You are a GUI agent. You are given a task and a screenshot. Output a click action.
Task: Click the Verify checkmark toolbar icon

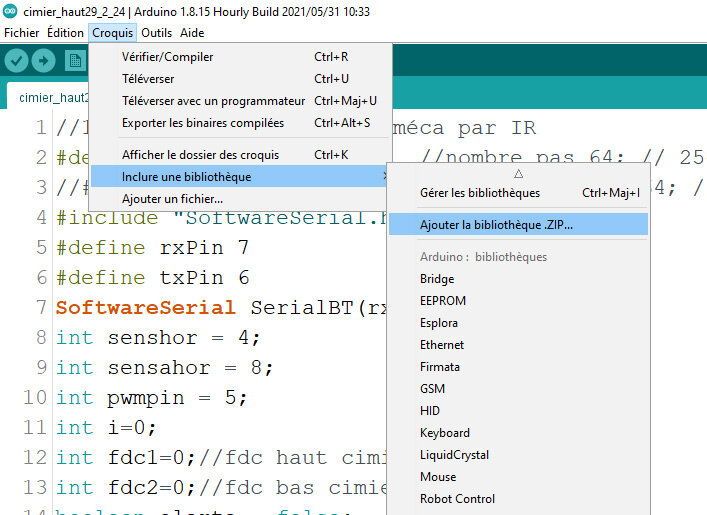pyautogui.click(x=16, y=60)
